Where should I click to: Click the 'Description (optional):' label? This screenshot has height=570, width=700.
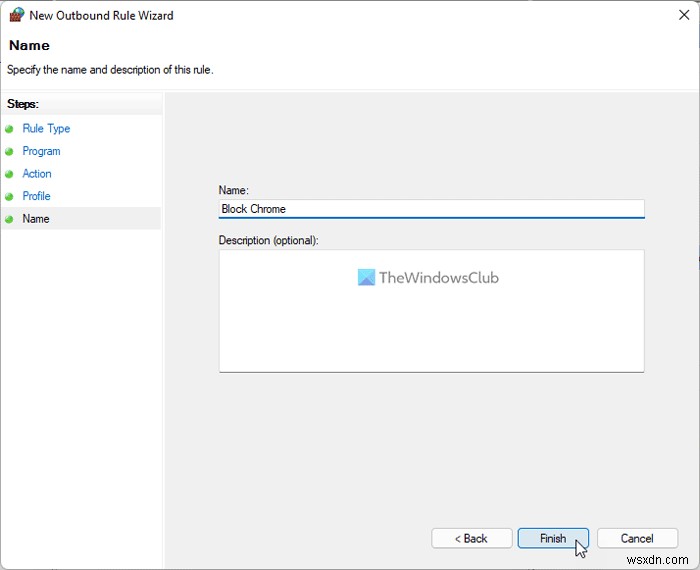pos(268,240)
